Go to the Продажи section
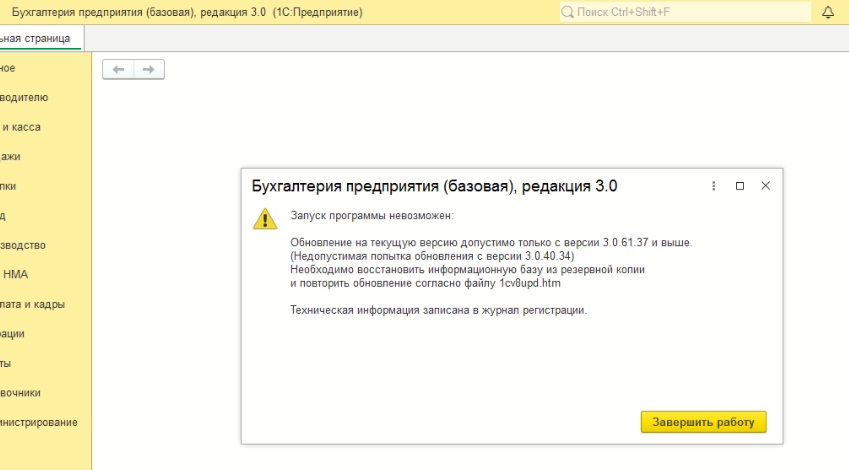This screenshot has height=470, width=849. point(11,157)
